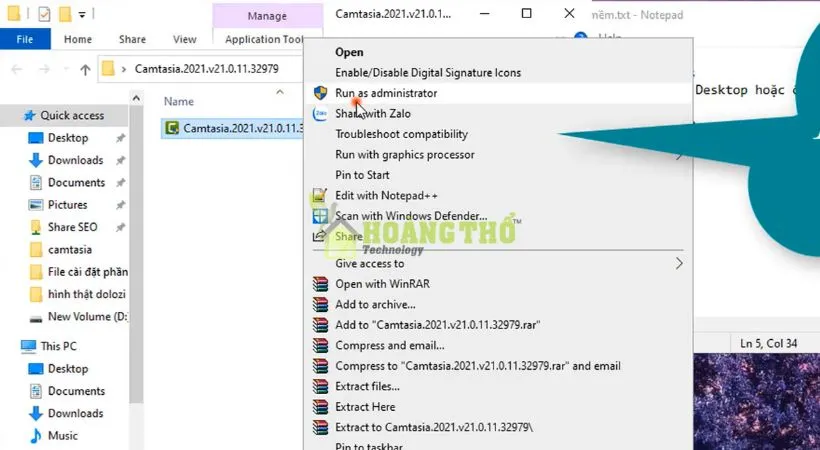Screen dimensions: 820x450
Task: Click Downloads arrow icon under Quick access
Action: (36, 160)
